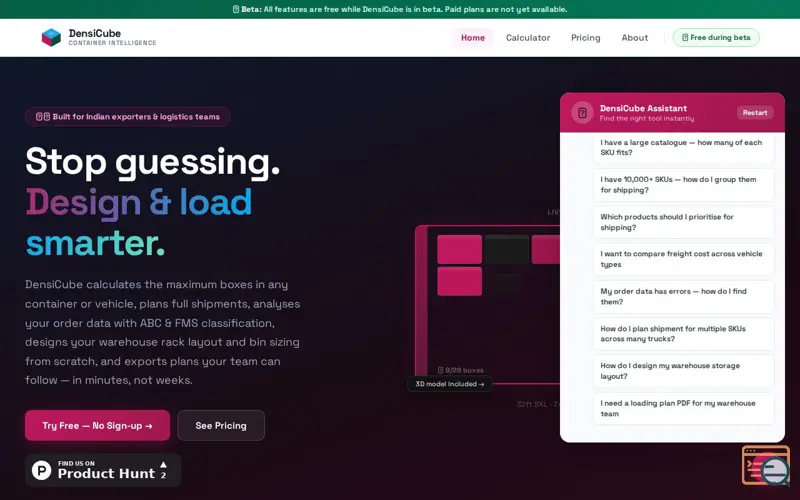
Task: Go to the Calculator nav item
Action: [x=528, y=38]
